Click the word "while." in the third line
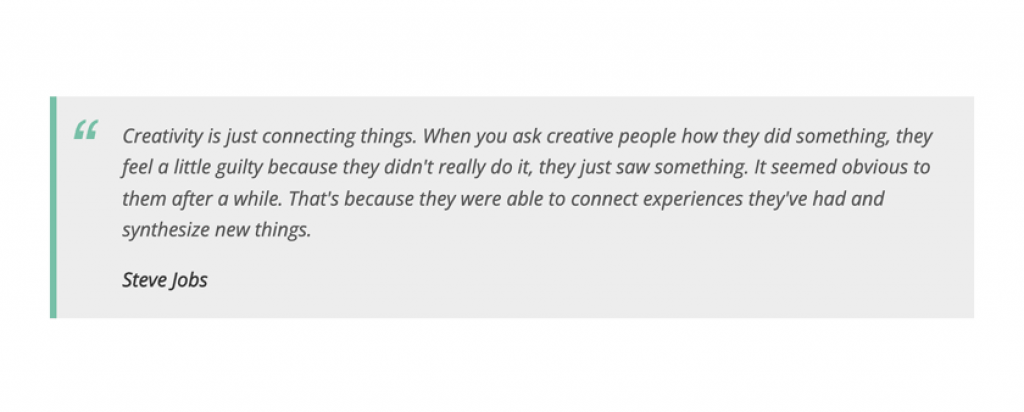Image resolution: width=1024 pixels, height=412 pixels. tap(259, 198)
